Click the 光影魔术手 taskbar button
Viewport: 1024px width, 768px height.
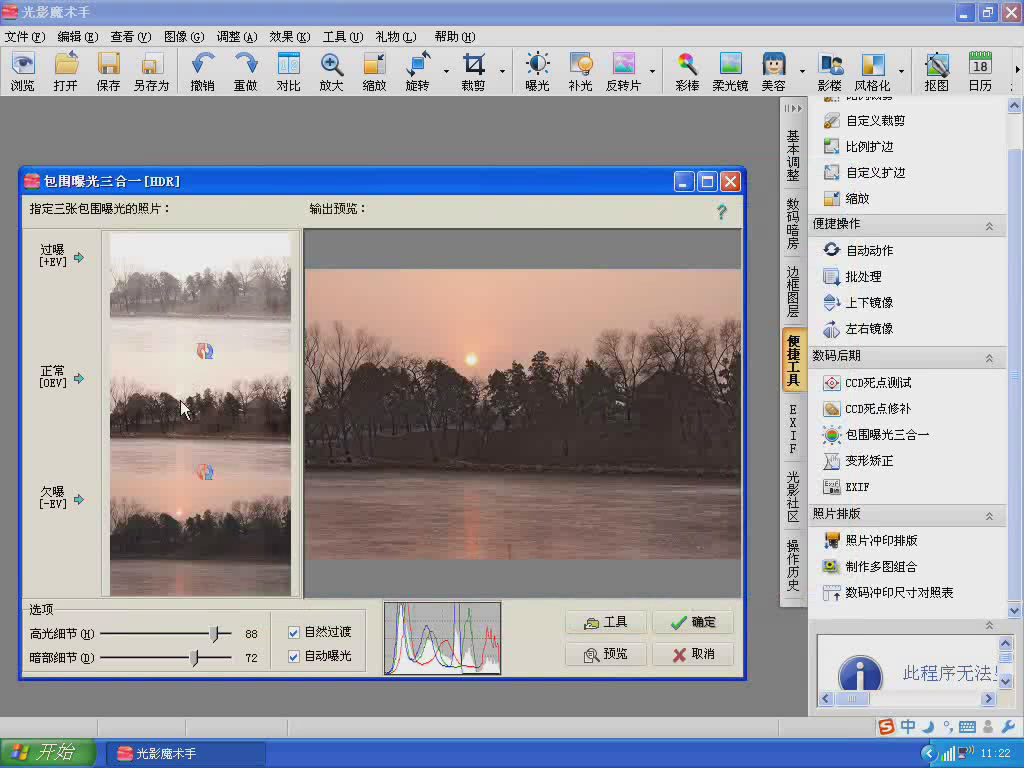[186, 754]
